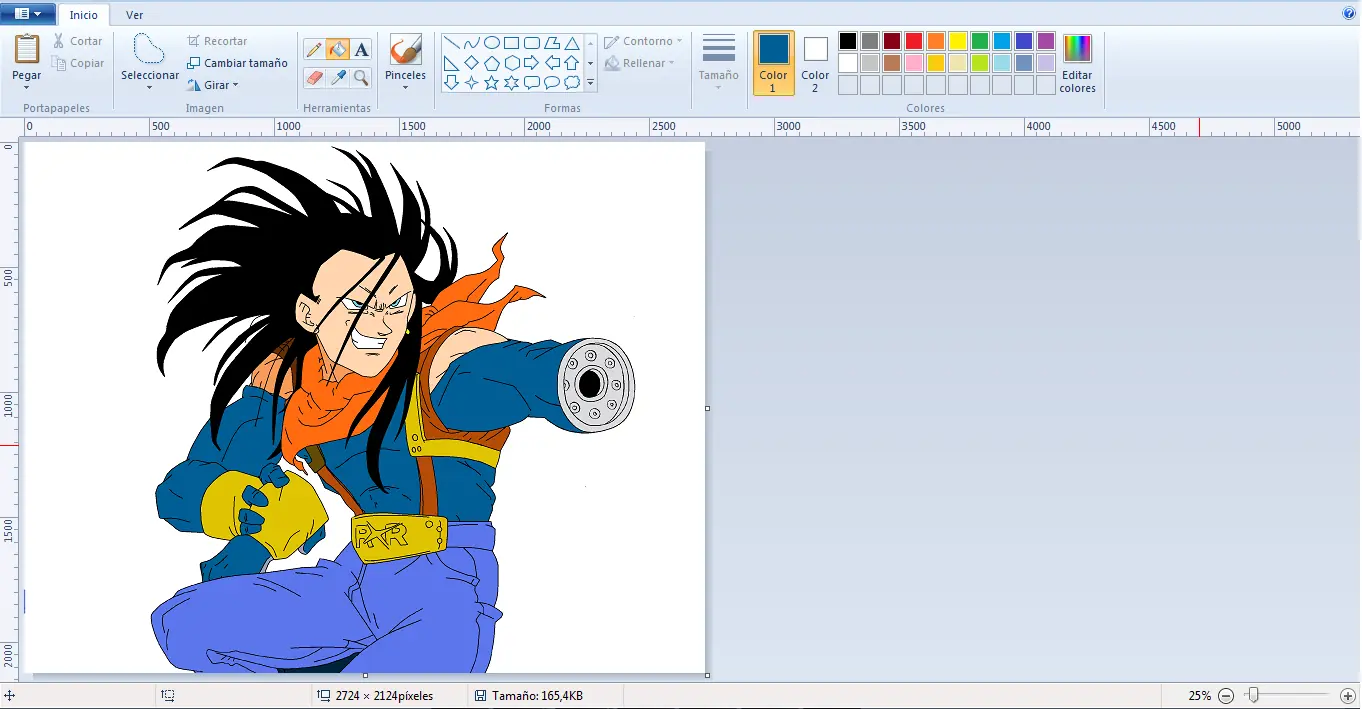Select the Fill with color bucket tool
This screenshot has width=1362, height=709.
coord(338,49)
